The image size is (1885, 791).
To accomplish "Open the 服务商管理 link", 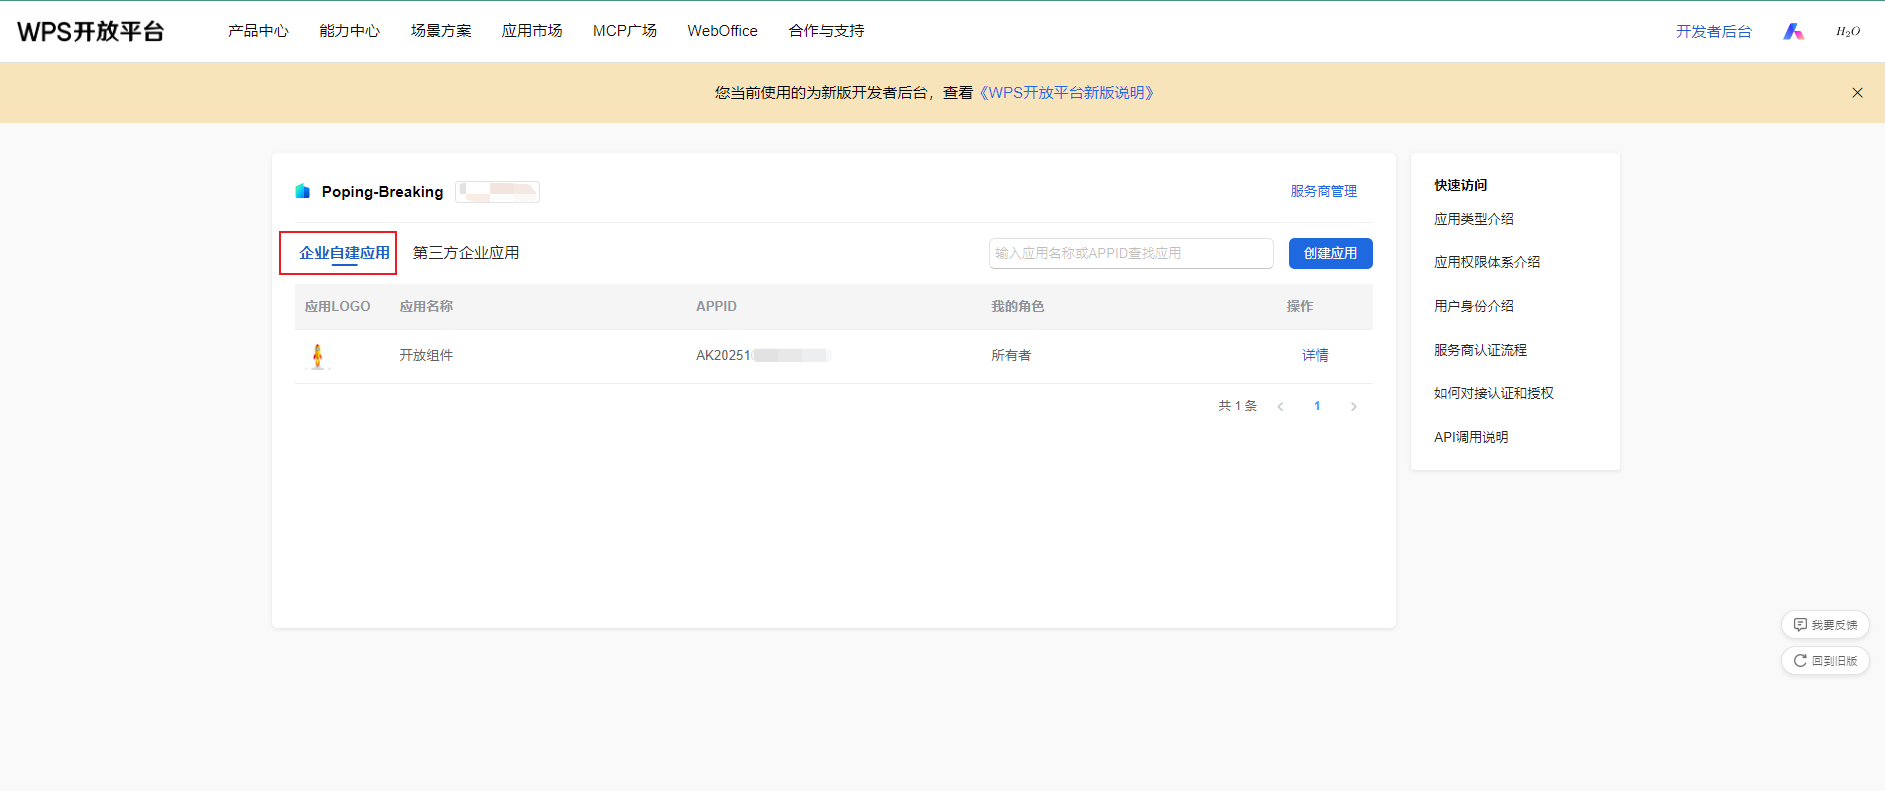I will pos(1323,191).
